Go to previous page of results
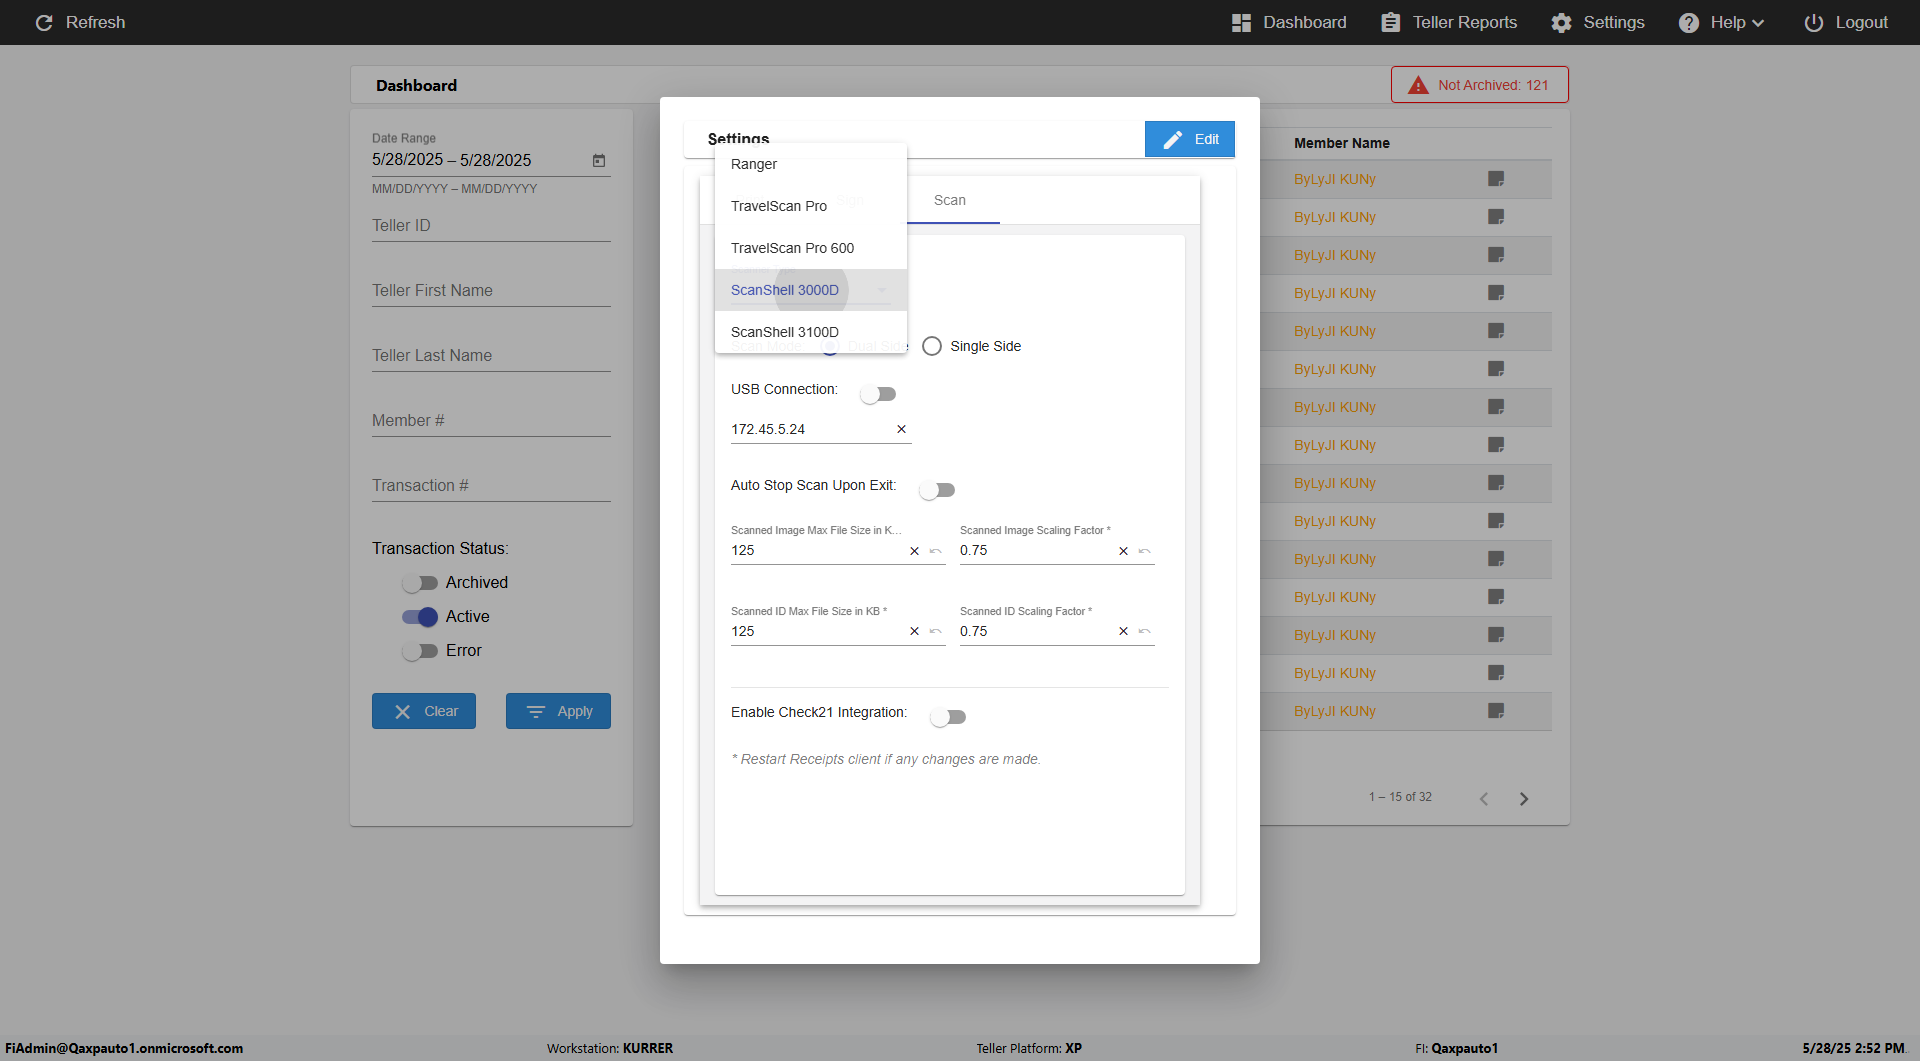 [1484, 798]
